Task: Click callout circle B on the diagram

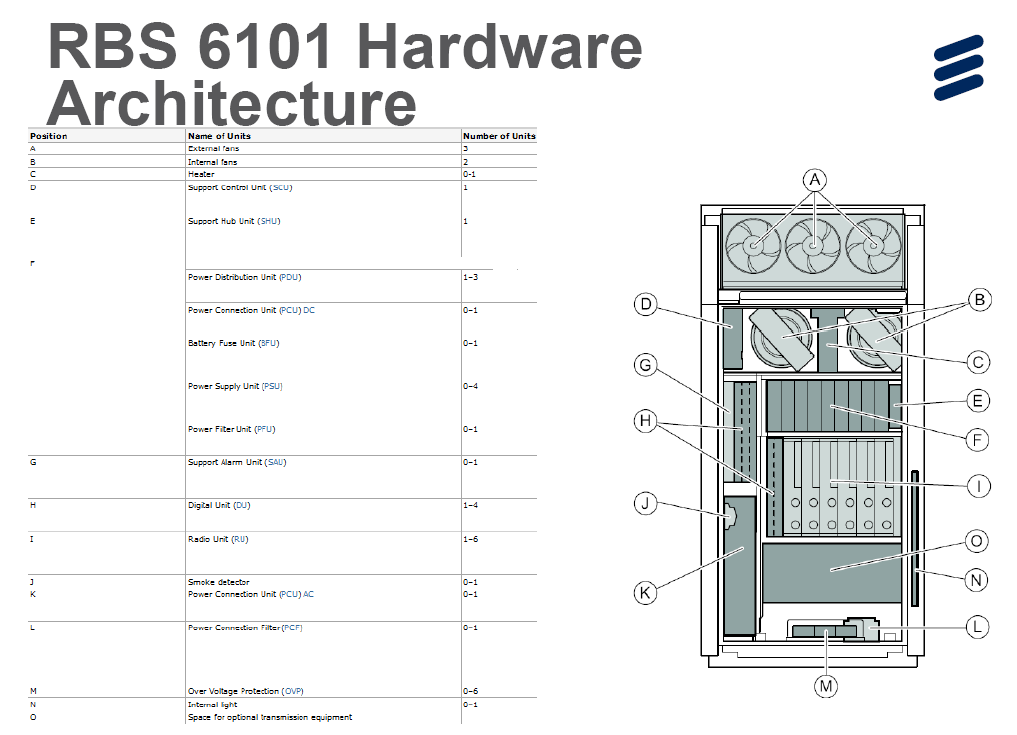Action: pyautogui.click(x=978, y=298)
